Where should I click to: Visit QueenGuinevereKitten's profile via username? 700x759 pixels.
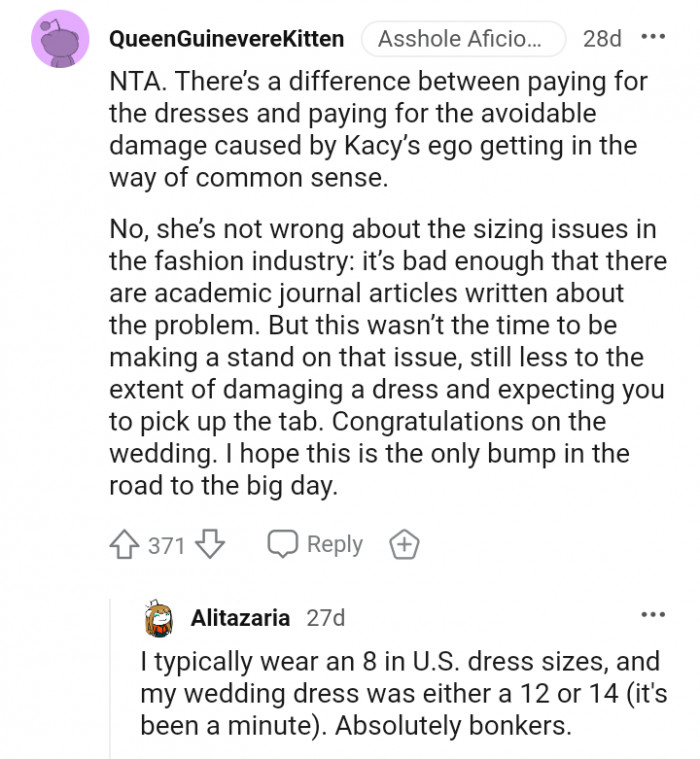click(x=226, y=39)
